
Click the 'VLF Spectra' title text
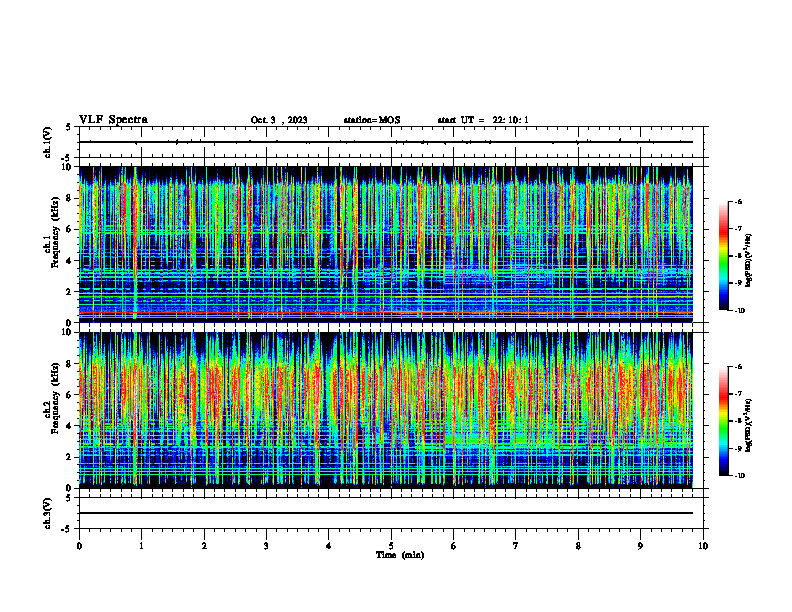click(113, 120)
